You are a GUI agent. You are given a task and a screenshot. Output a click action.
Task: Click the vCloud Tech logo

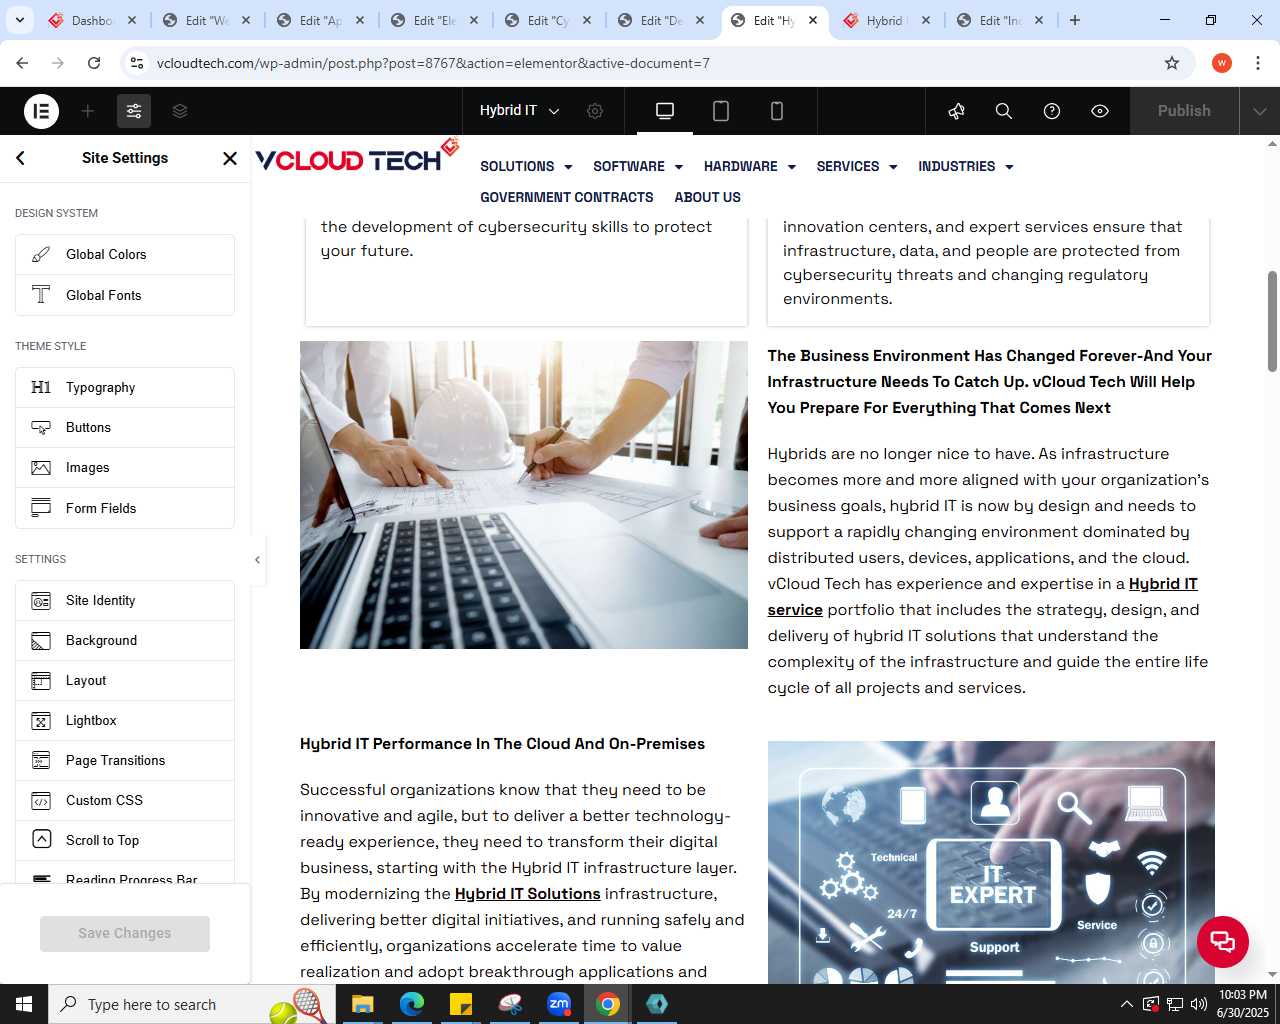[x=357, y=157]
